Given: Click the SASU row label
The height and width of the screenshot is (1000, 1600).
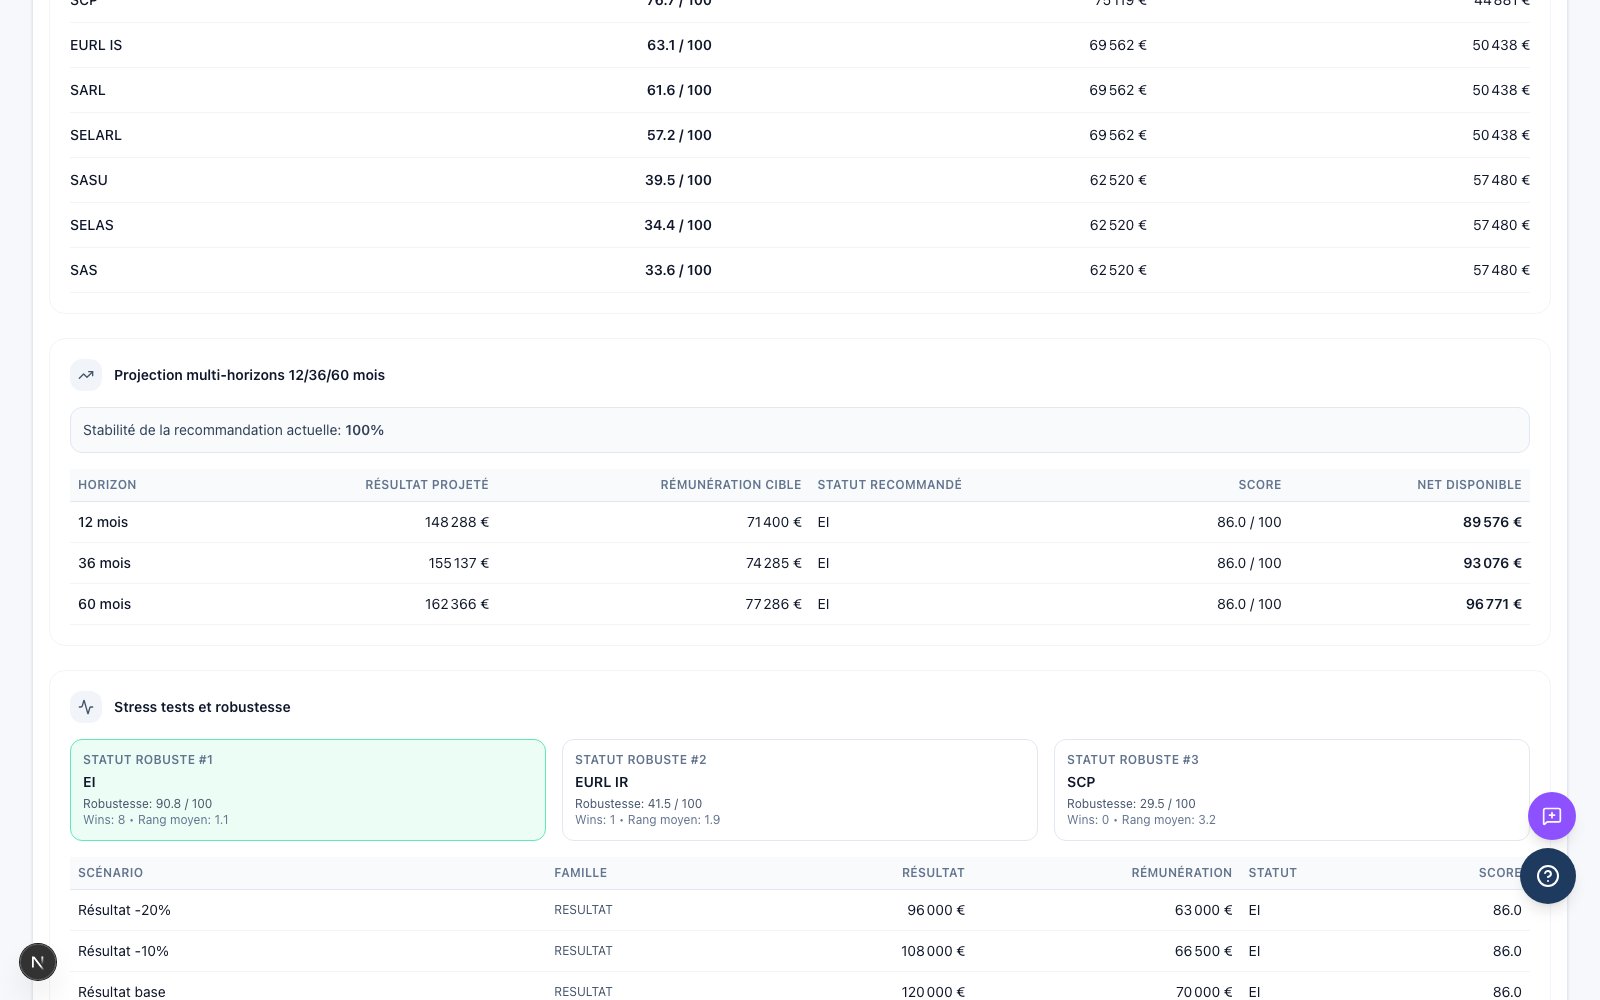Looking at the screenshot, I should (x=89, y=180).
